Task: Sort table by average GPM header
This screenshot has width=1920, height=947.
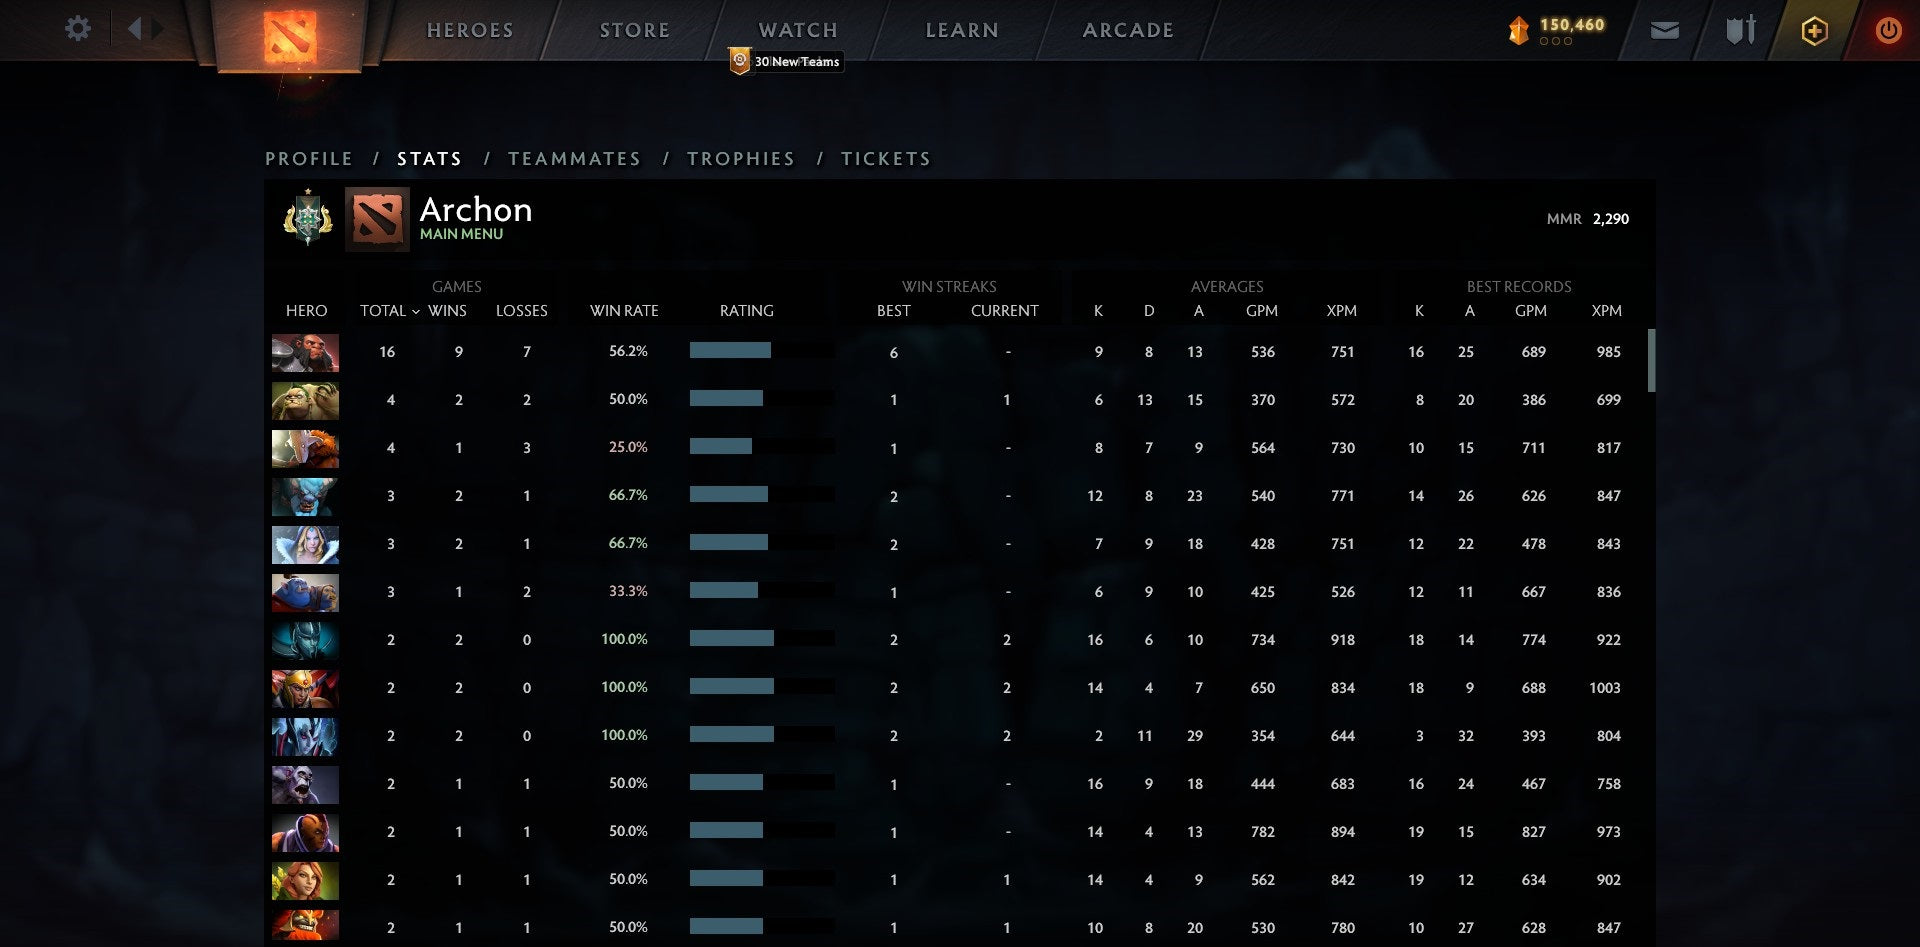Action: click(1261, 311)
